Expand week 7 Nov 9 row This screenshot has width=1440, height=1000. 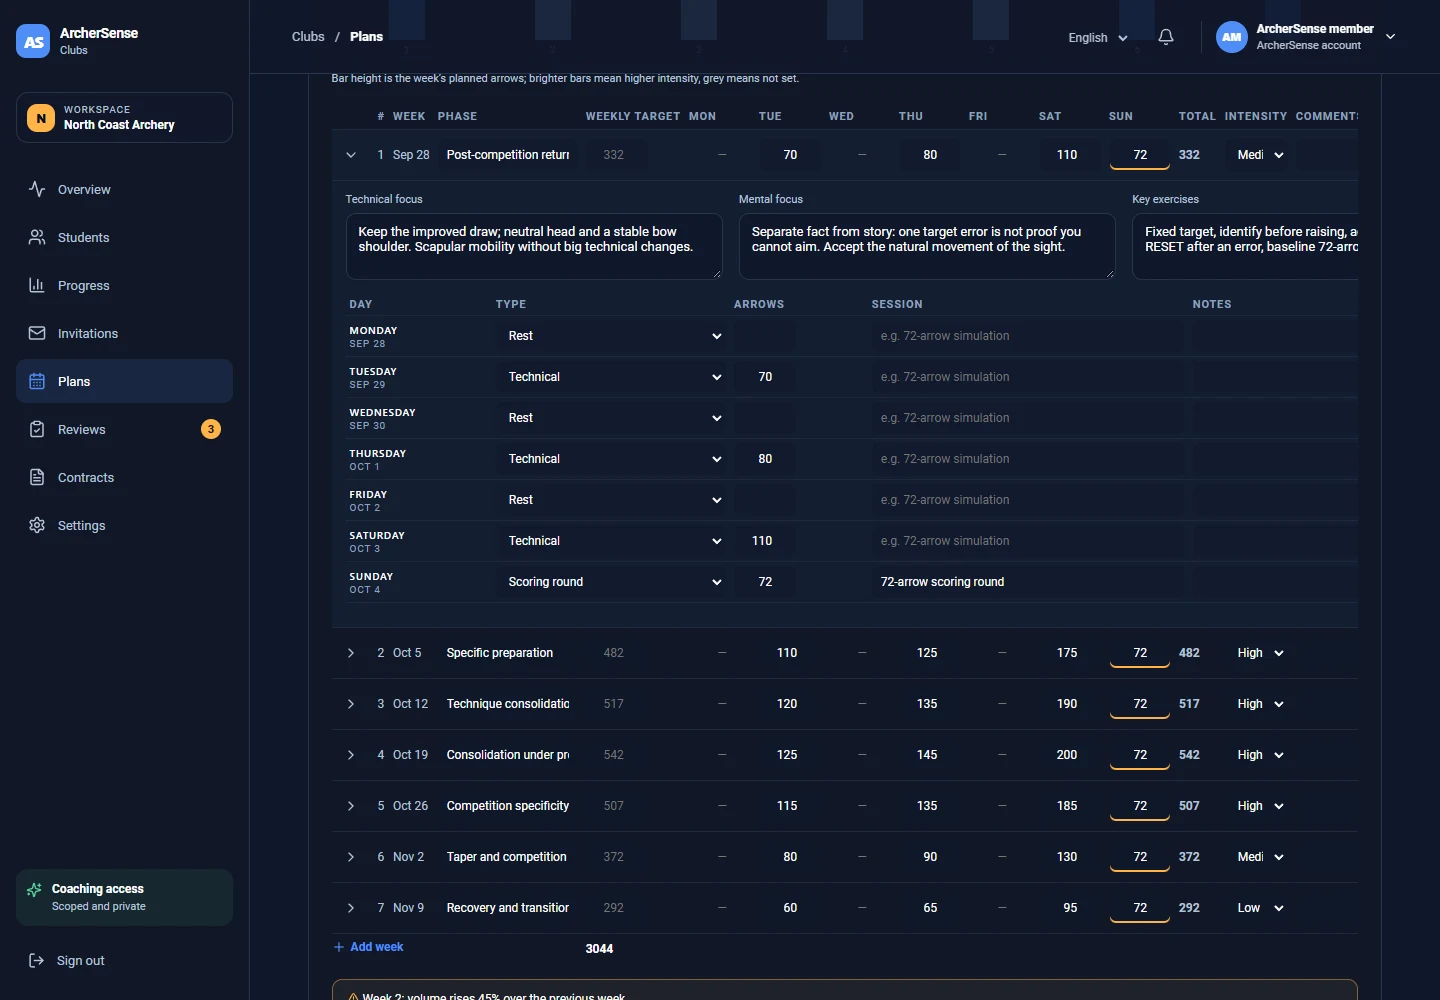click(351, 908)
